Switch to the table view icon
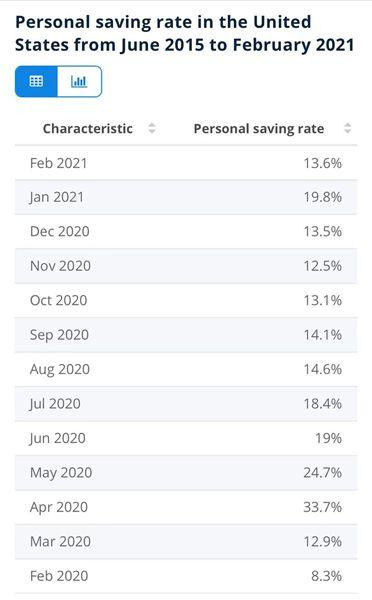Image resolution: width=372 pixels, height=600 pixels. 36,81
